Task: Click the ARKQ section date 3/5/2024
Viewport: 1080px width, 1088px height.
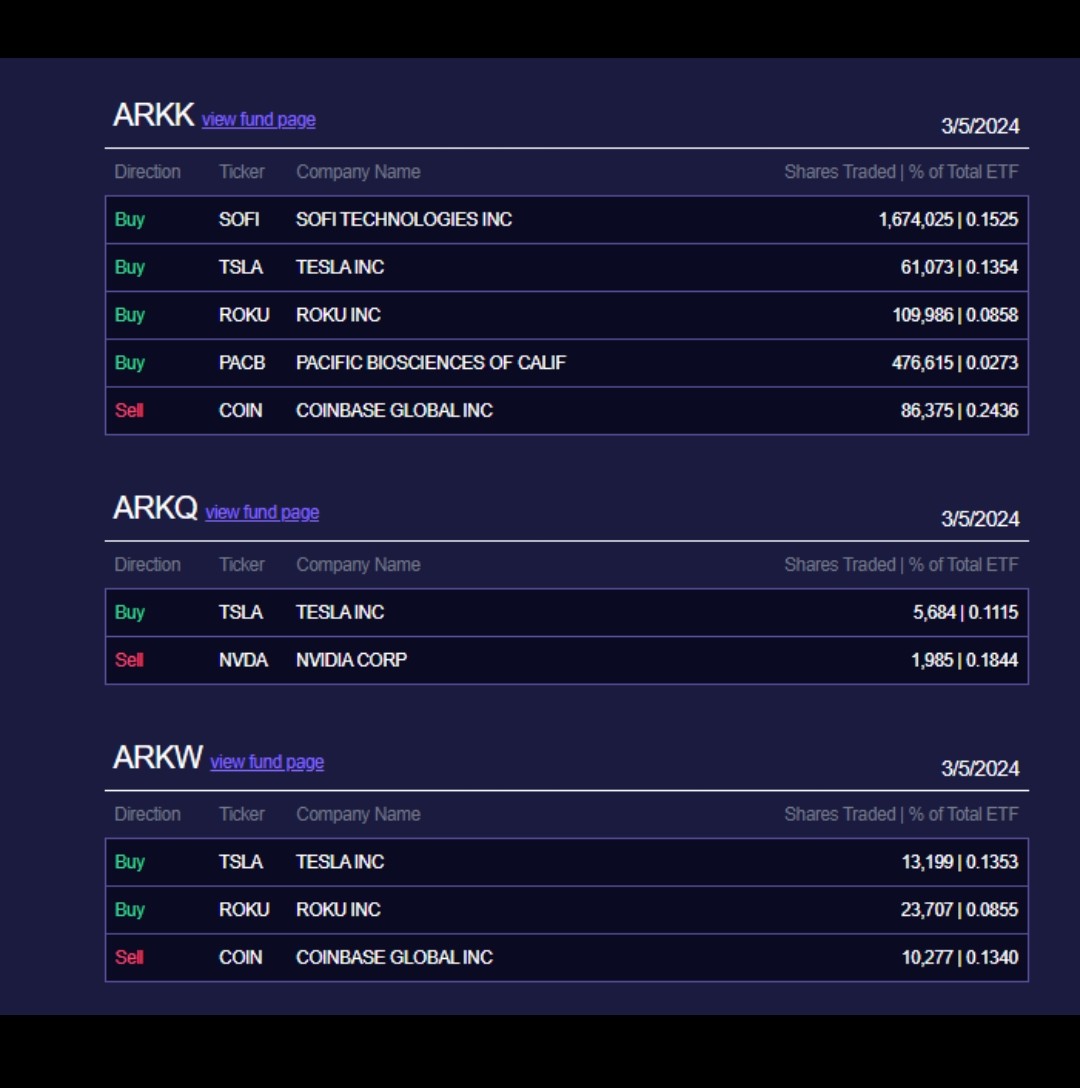Action: [980, 519]
